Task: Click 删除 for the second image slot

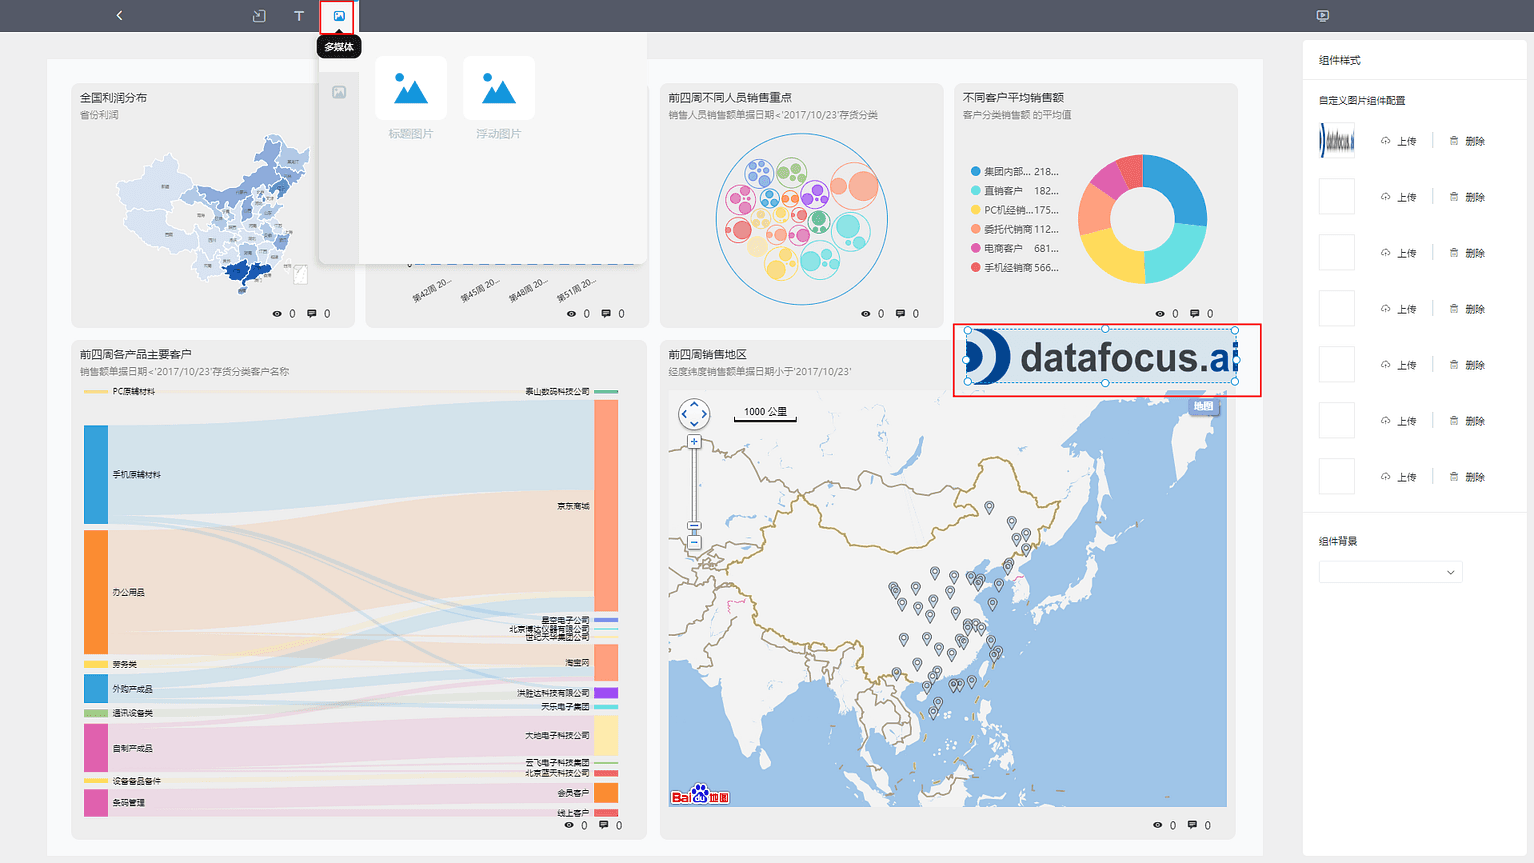Action: point(1467,197)
